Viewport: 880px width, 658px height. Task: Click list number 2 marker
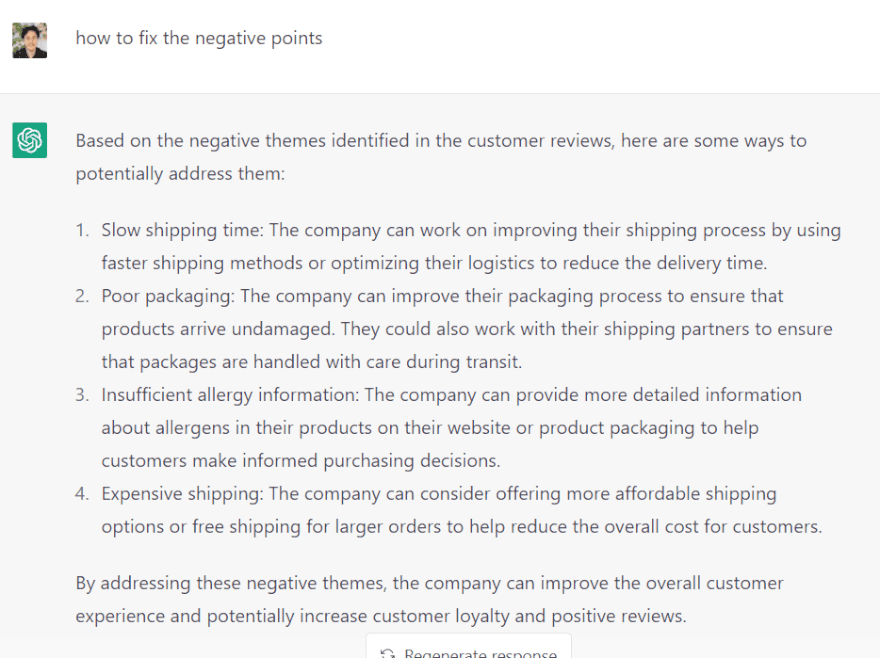click(x=82, y=297)
